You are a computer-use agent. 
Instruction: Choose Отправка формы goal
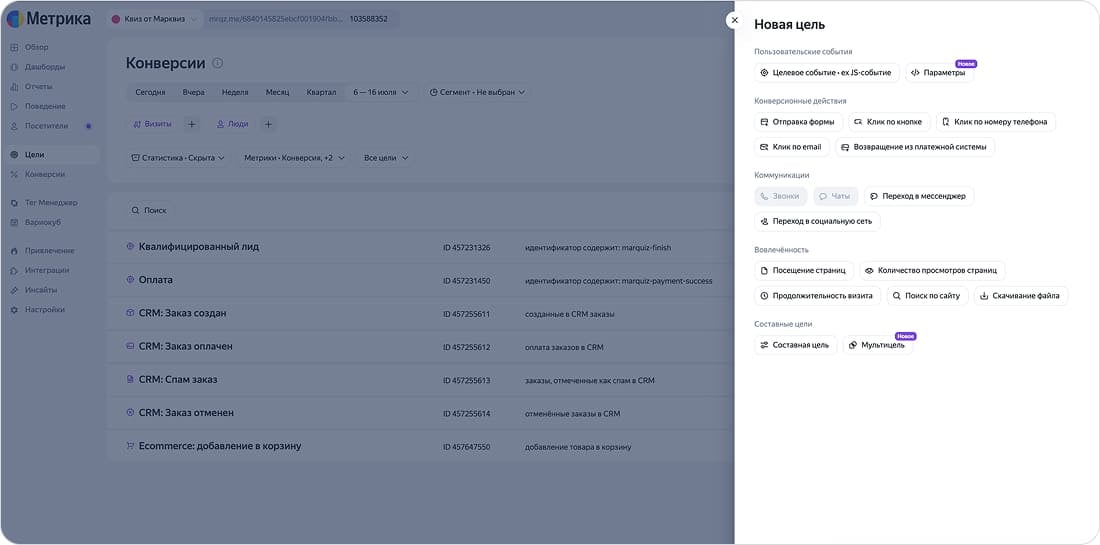click(x=798, y=121)
